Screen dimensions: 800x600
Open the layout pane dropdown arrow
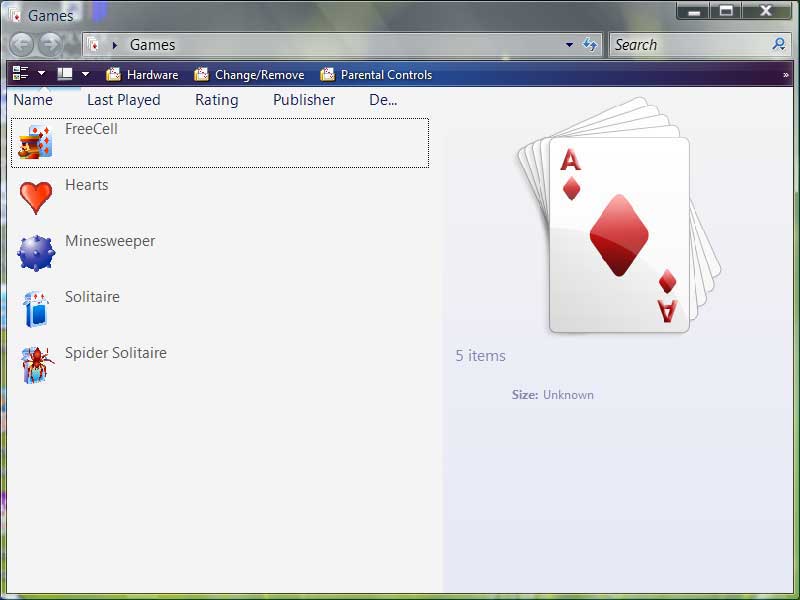86,74
